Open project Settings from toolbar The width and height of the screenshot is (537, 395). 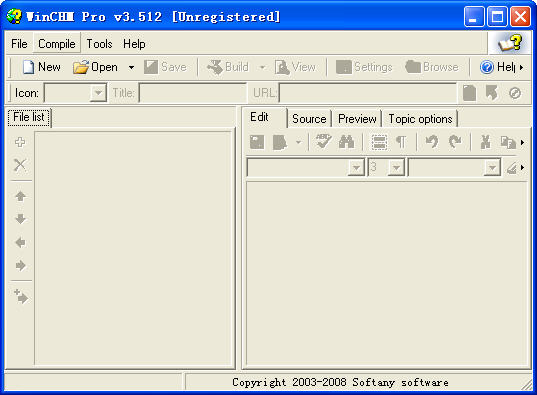pyautogui.click(x=364, y=67)
